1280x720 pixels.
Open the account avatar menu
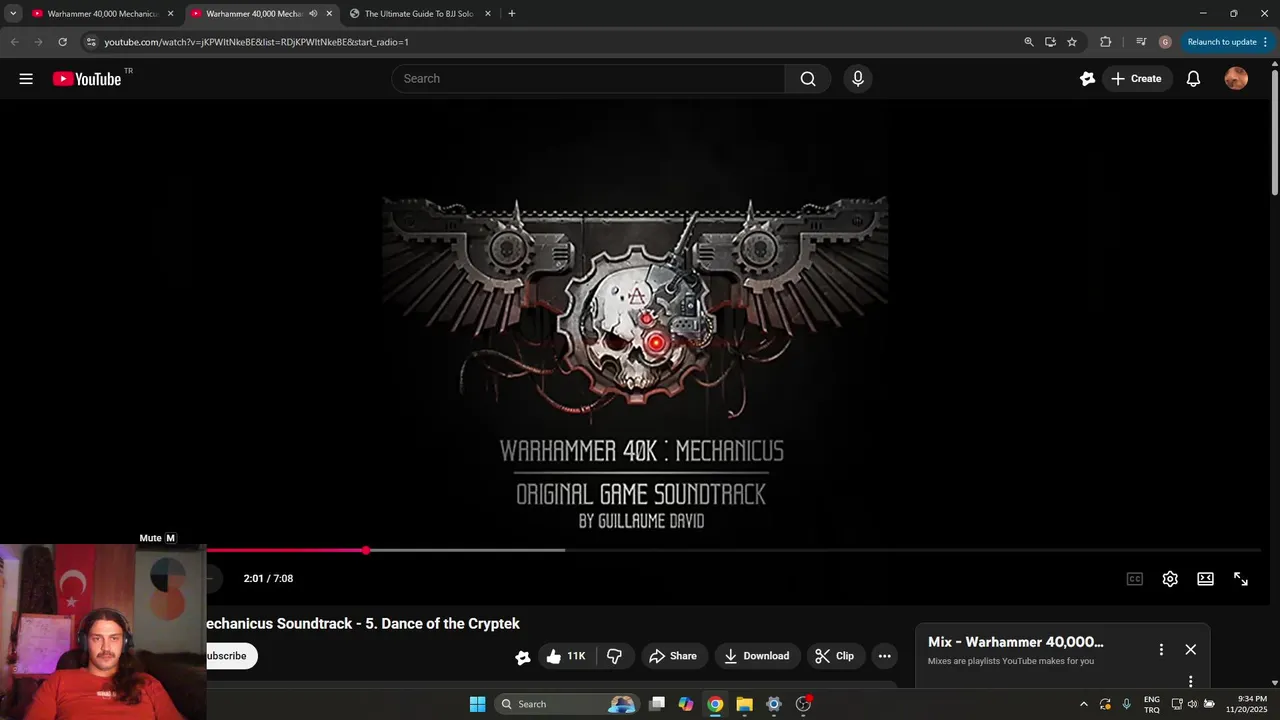coord(1236,79)
